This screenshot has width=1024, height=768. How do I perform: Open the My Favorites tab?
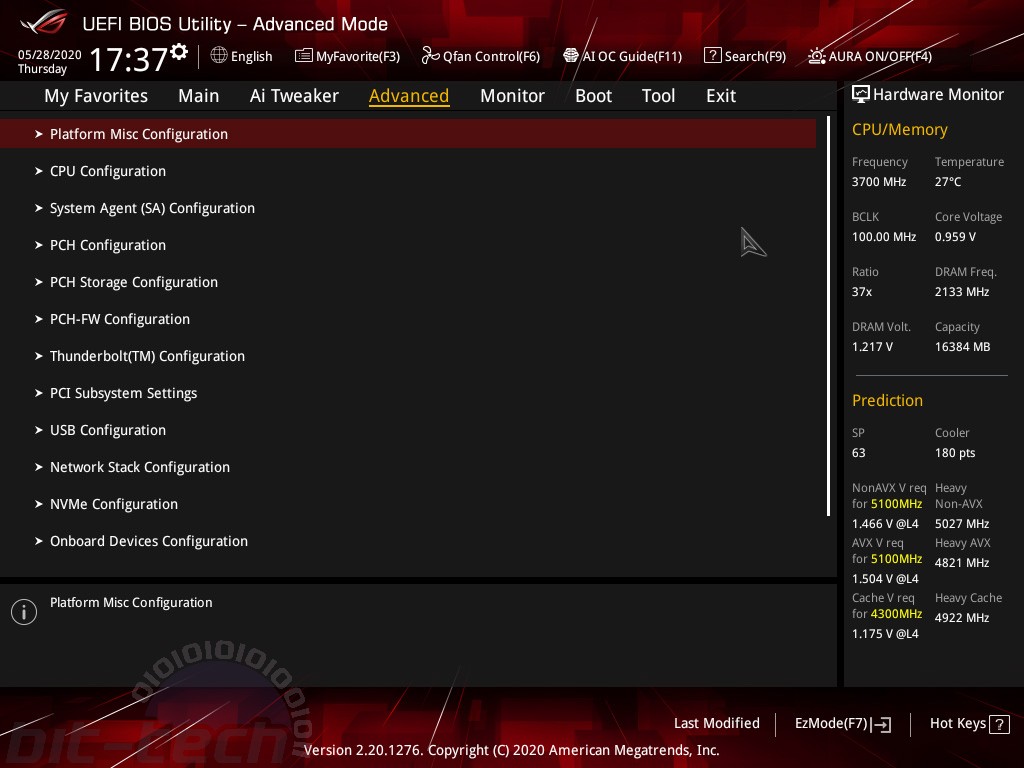click(96, 96)
